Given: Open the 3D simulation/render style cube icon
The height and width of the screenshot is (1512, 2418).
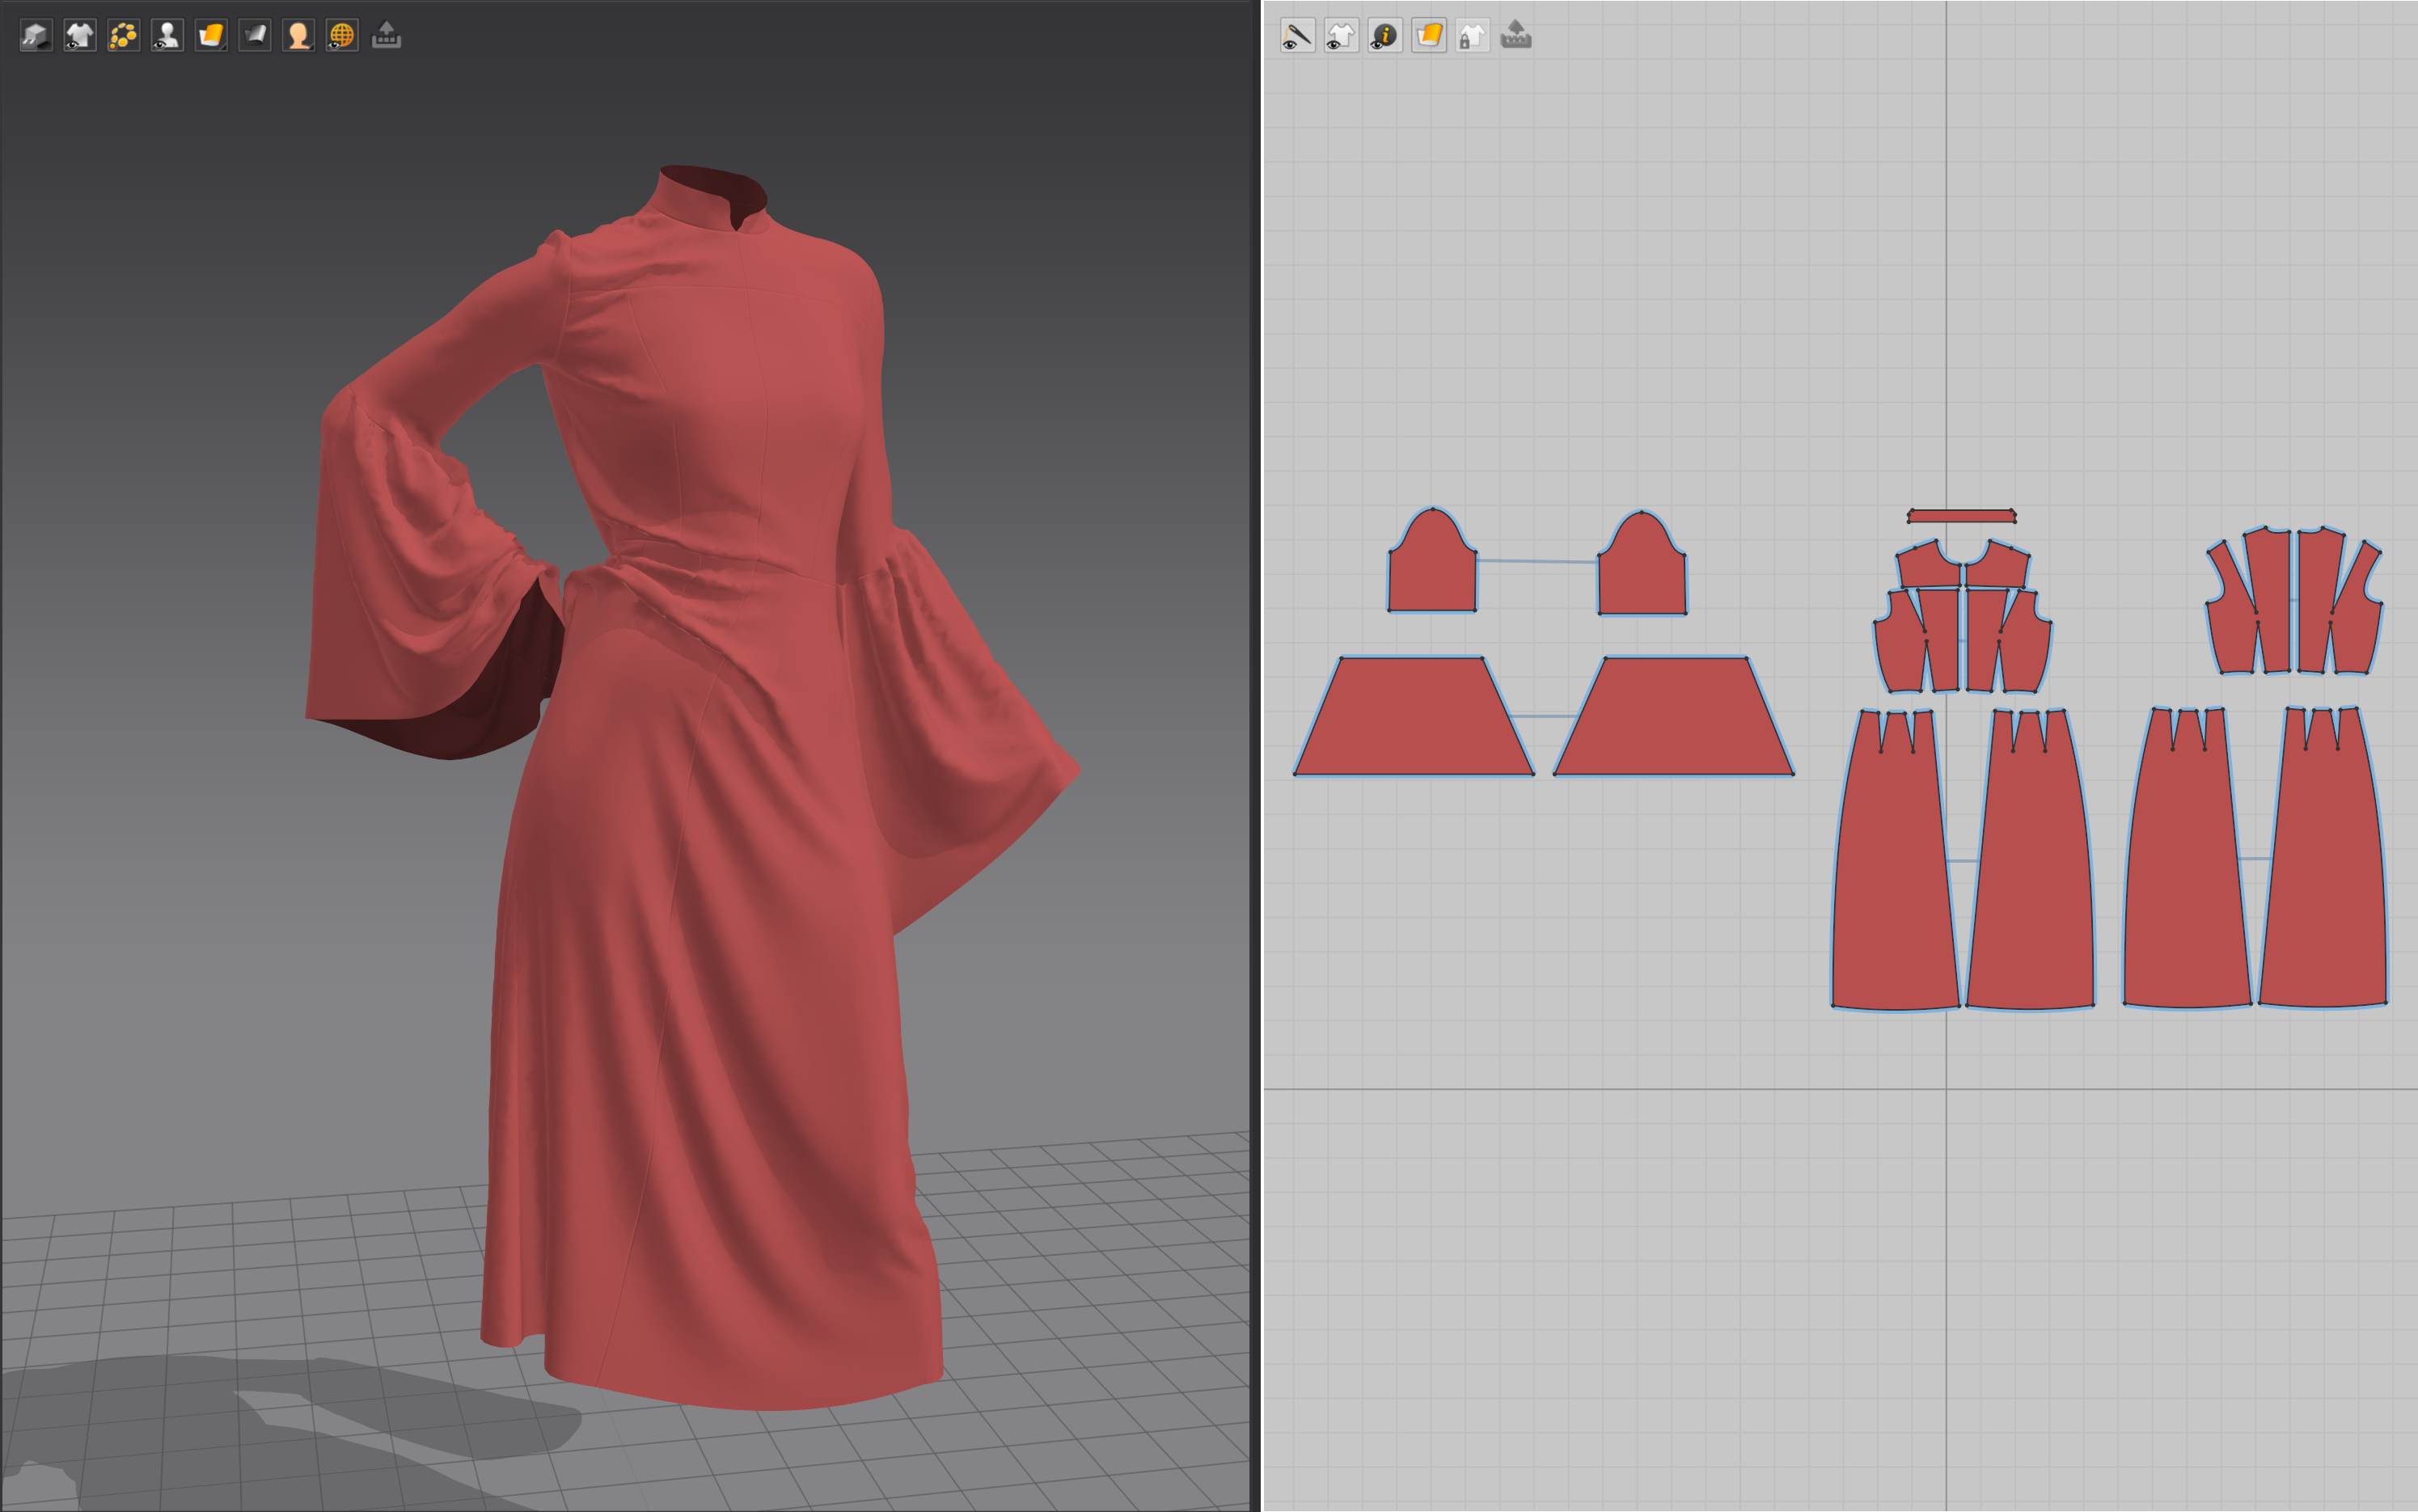Looking at the screenshot, I should [x=36, y=36].
